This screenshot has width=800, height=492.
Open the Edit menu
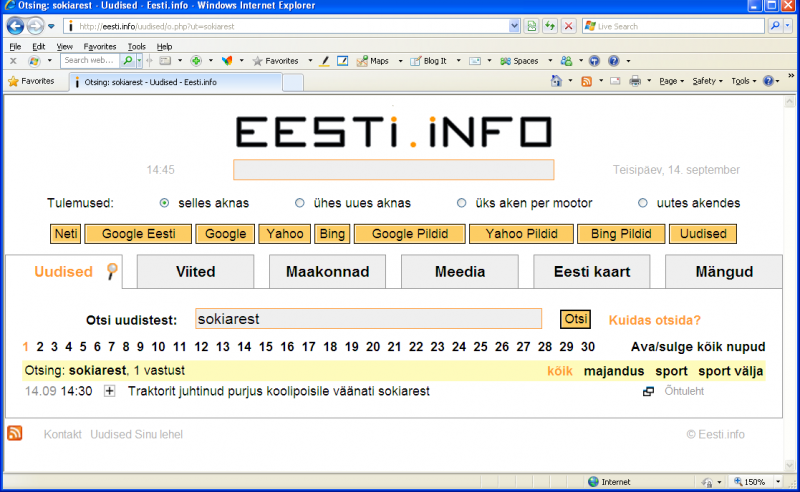click(39, 46)
